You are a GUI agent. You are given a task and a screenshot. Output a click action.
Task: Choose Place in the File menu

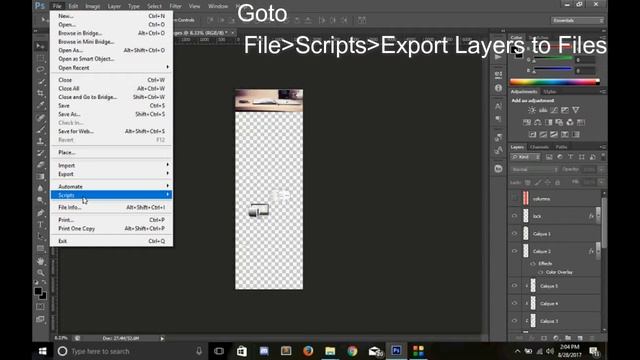[x=111, y=152]
